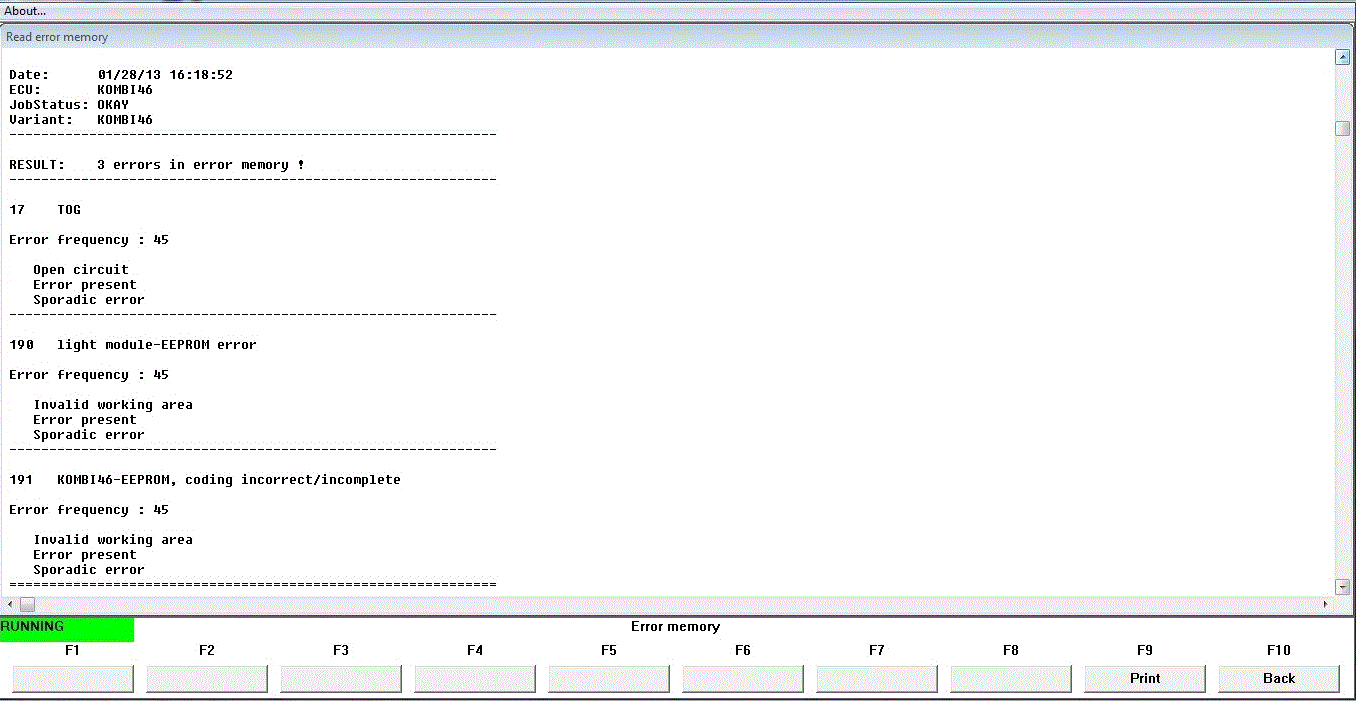Click the green RUNNING status indicator
Image resolution: width=1356 pixels, height=701 pixels.
67,628
